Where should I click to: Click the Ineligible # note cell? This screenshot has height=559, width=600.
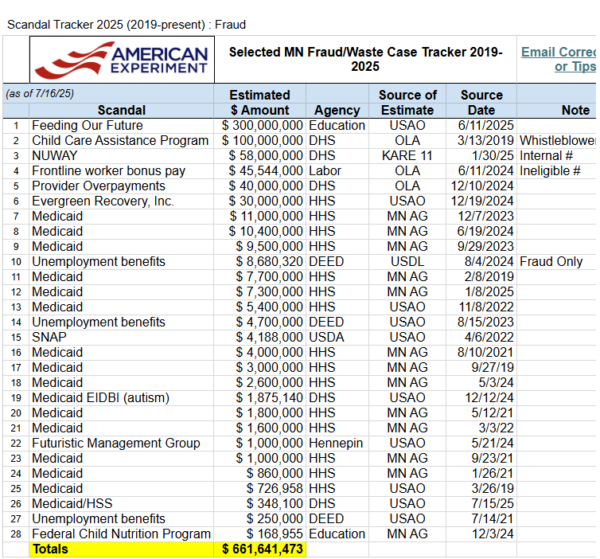pos(556,171)
